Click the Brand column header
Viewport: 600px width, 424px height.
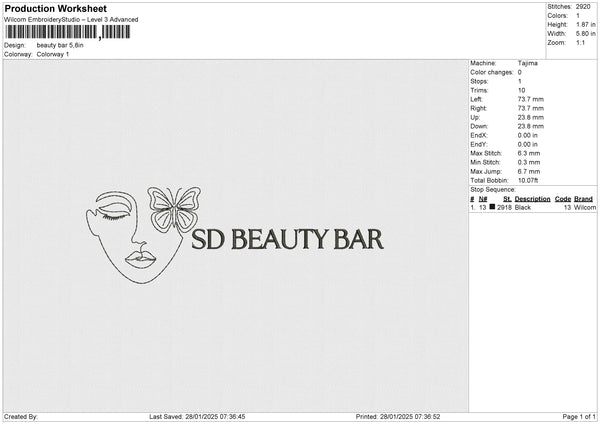(585, 199)
